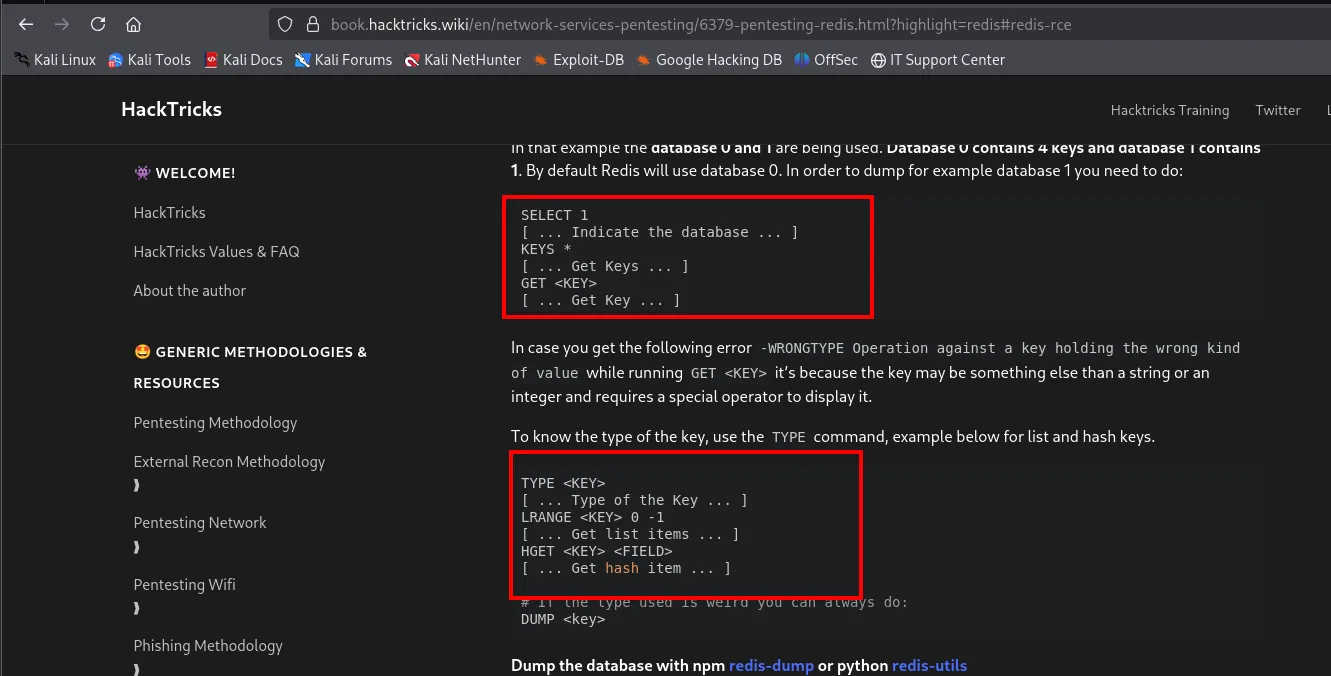Reload the page with the refresh icon
Image resolution: width=1331 pixels, height=676 pixels.
coord(98,24)
